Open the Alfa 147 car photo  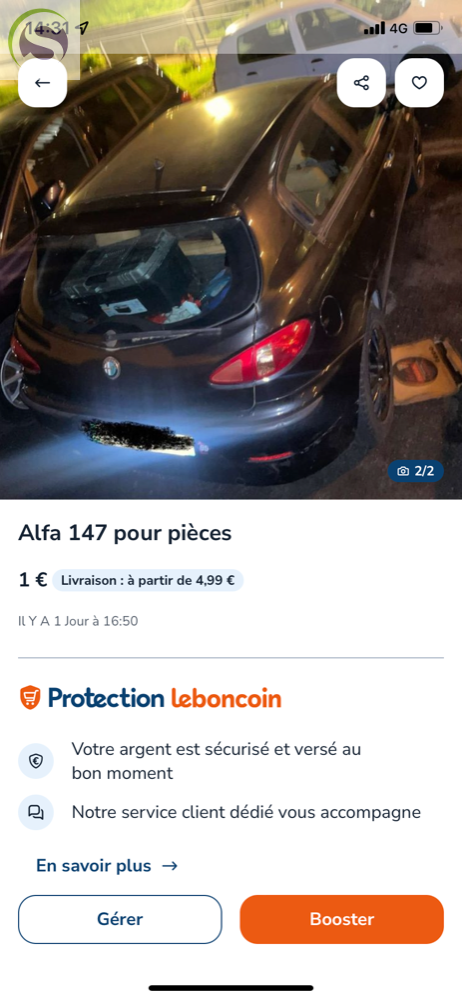[231, 268]
